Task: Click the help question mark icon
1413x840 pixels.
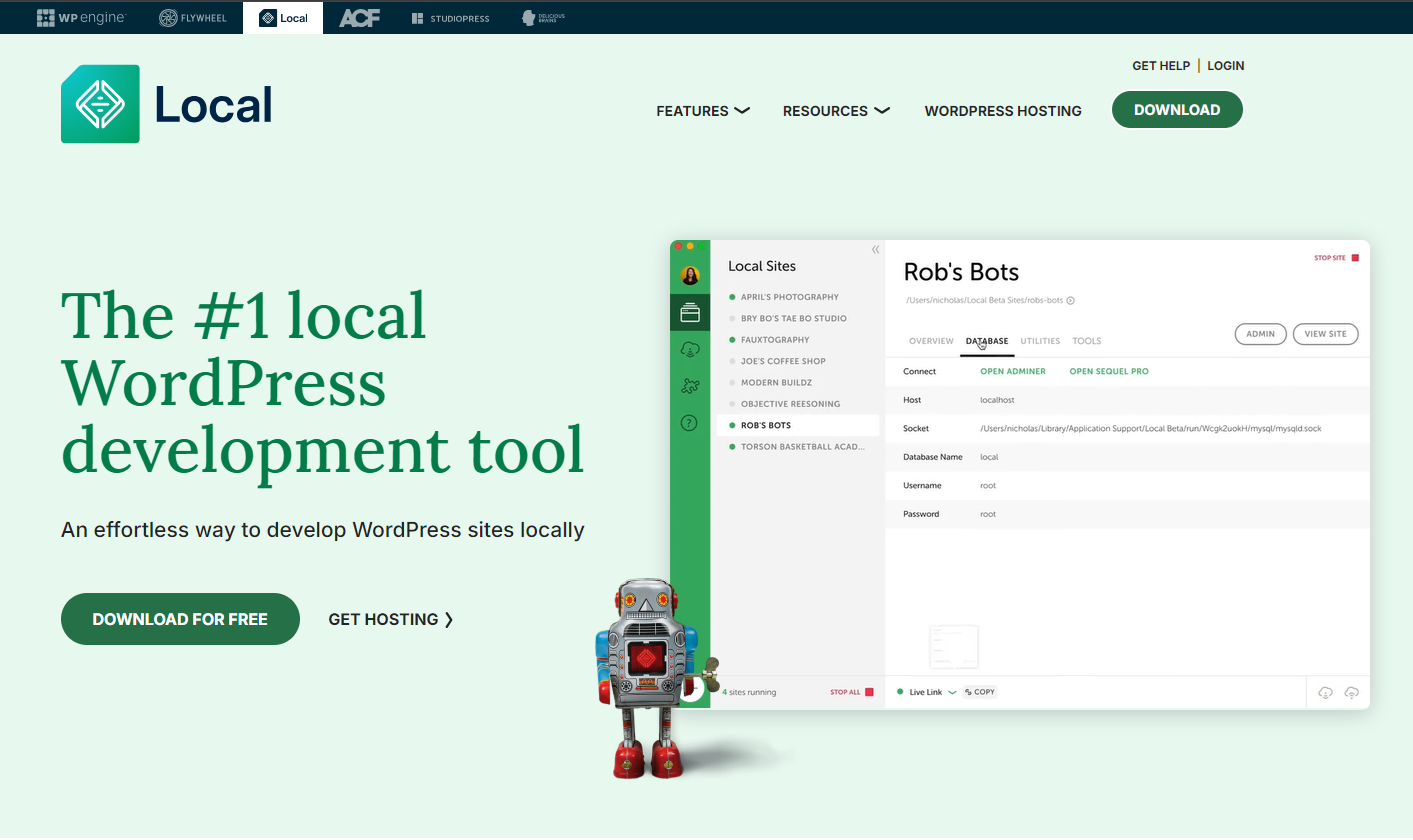Action: point(690,423)
